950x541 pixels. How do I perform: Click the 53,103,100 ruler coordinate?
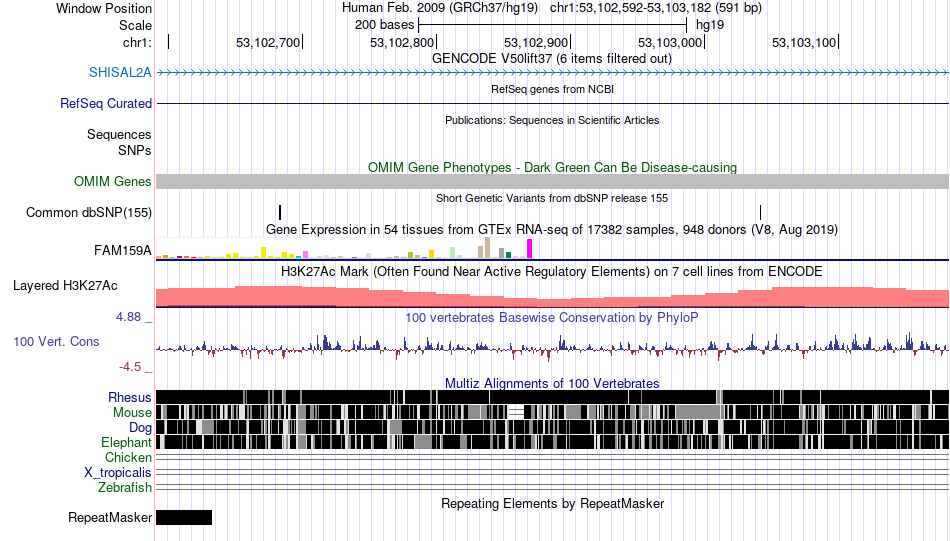click(x=803, y=42)
